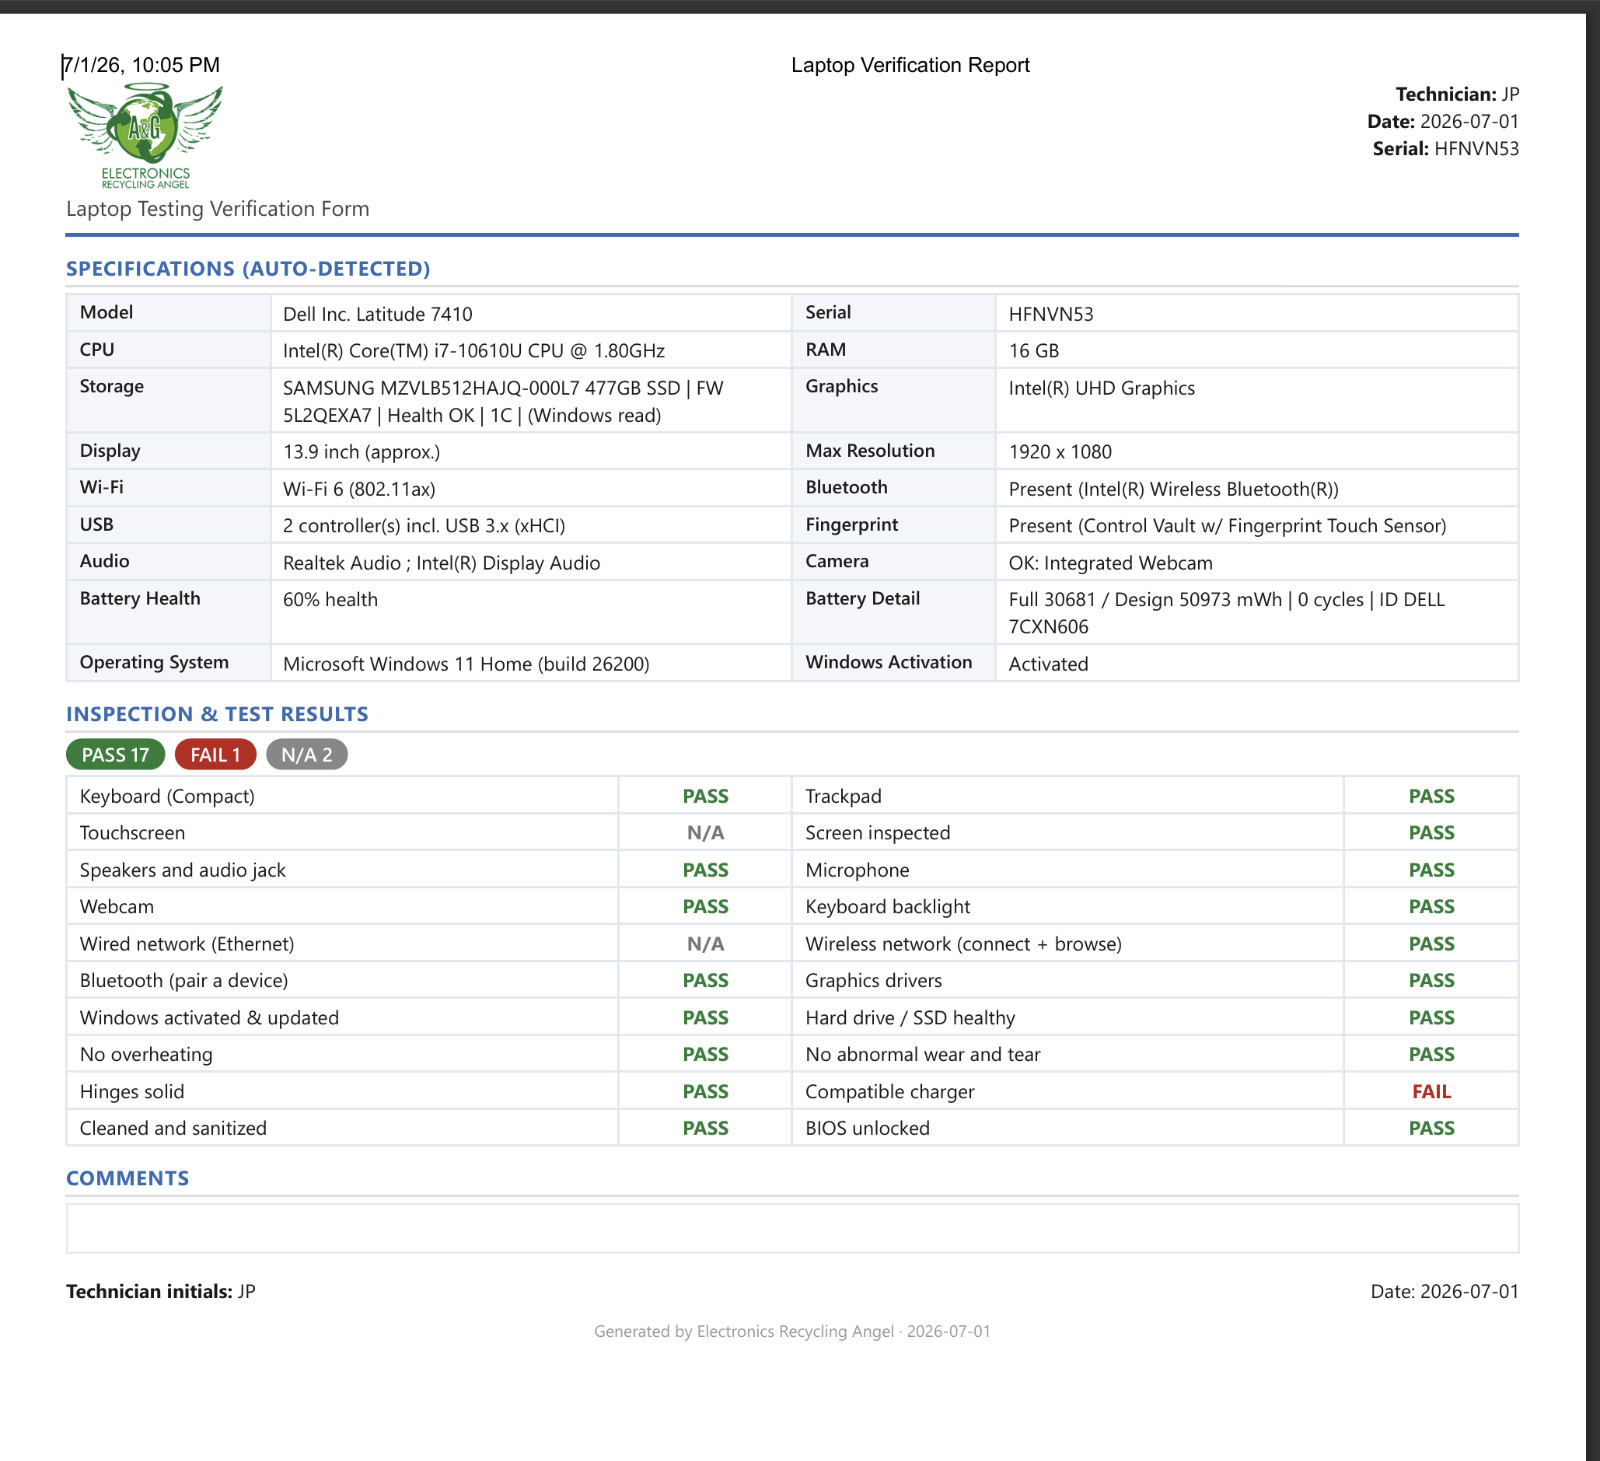Click the 'Cleaned and sanitized' row label
This screenshot has width=1600, height=1461.
[173, 1129]
